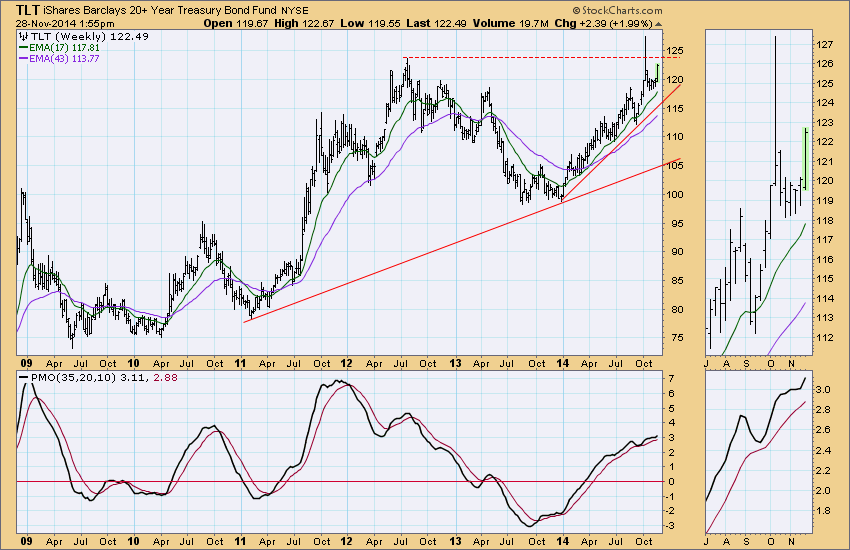Viewport: 850px width, 550px height.
Task: Click the 125 level on main price scale
Action: pos(676,51)
